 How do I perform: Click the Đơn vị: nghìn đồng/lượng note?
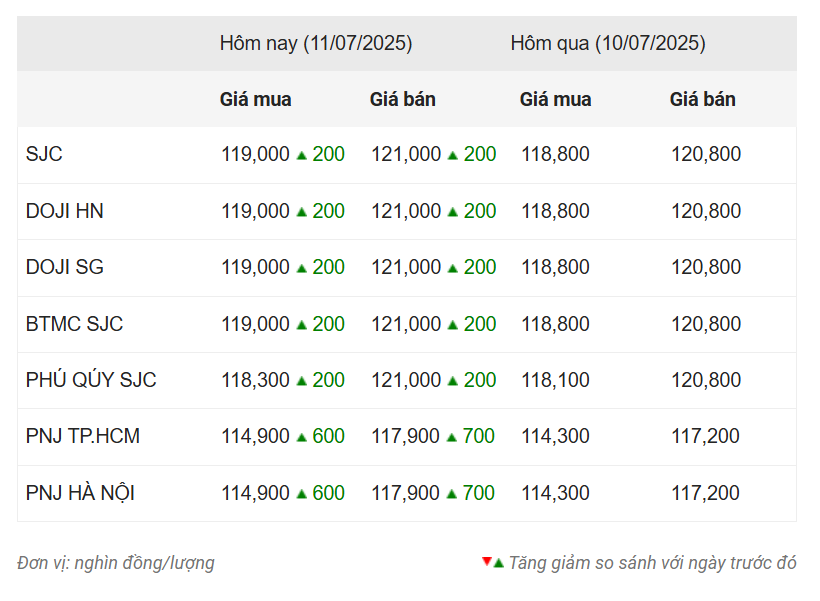point(116,563)
